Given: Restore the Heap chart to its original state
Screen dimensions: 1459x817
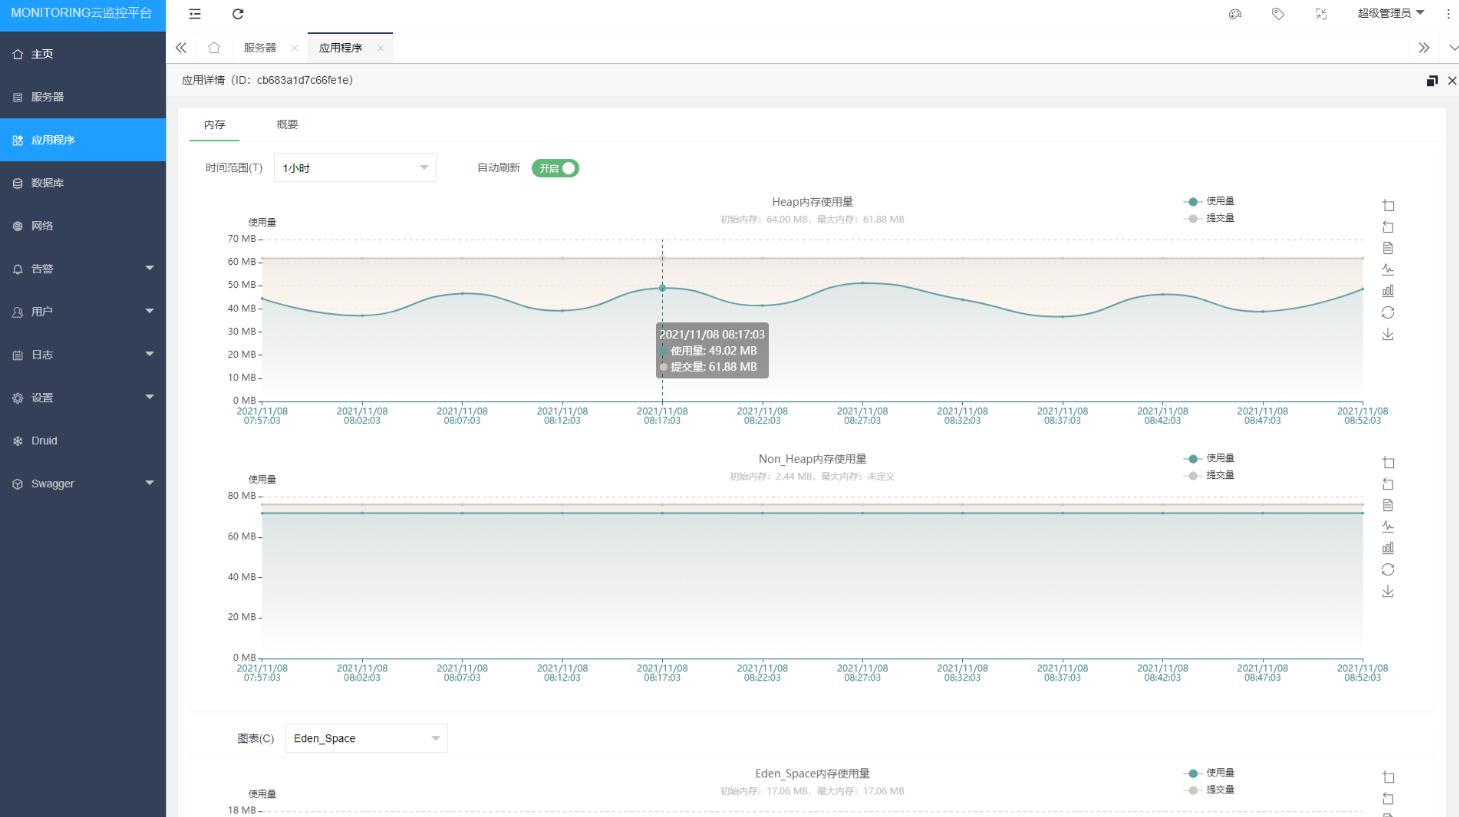Looking at the screenshot, I should click(1388, 313).
